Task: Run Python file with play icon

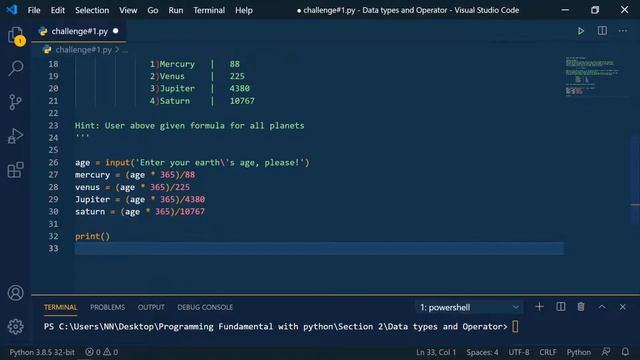Action: pyautogui.click(x=580, y=31)
